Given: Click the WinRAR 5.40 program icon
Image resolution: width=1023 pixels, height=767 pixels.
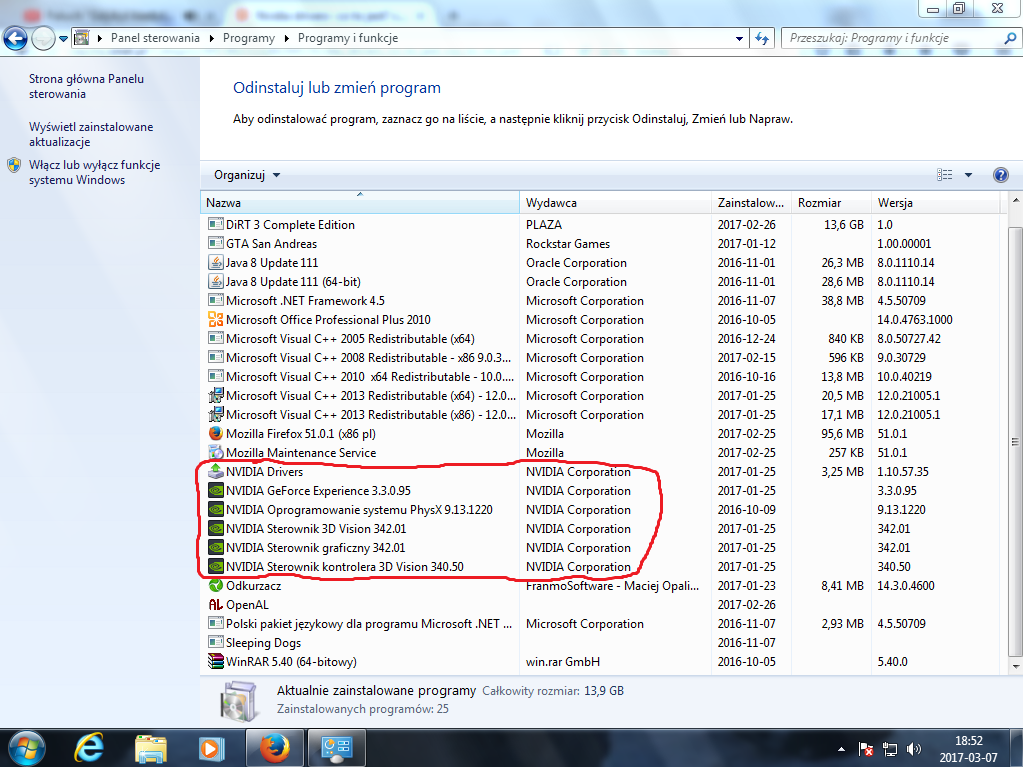Looking at the screenshot, I should (x=215, y=662).
